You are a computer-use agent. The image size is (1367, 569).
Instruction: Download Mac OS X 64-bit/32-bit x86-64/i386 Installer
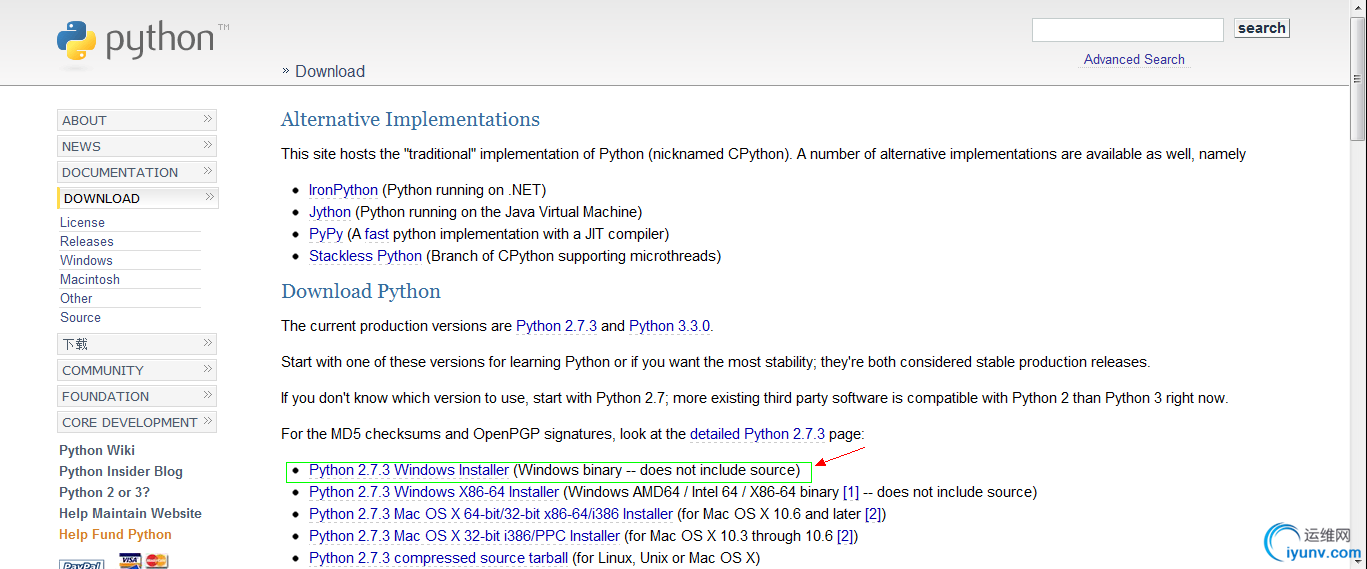click(x=491, y=514)
